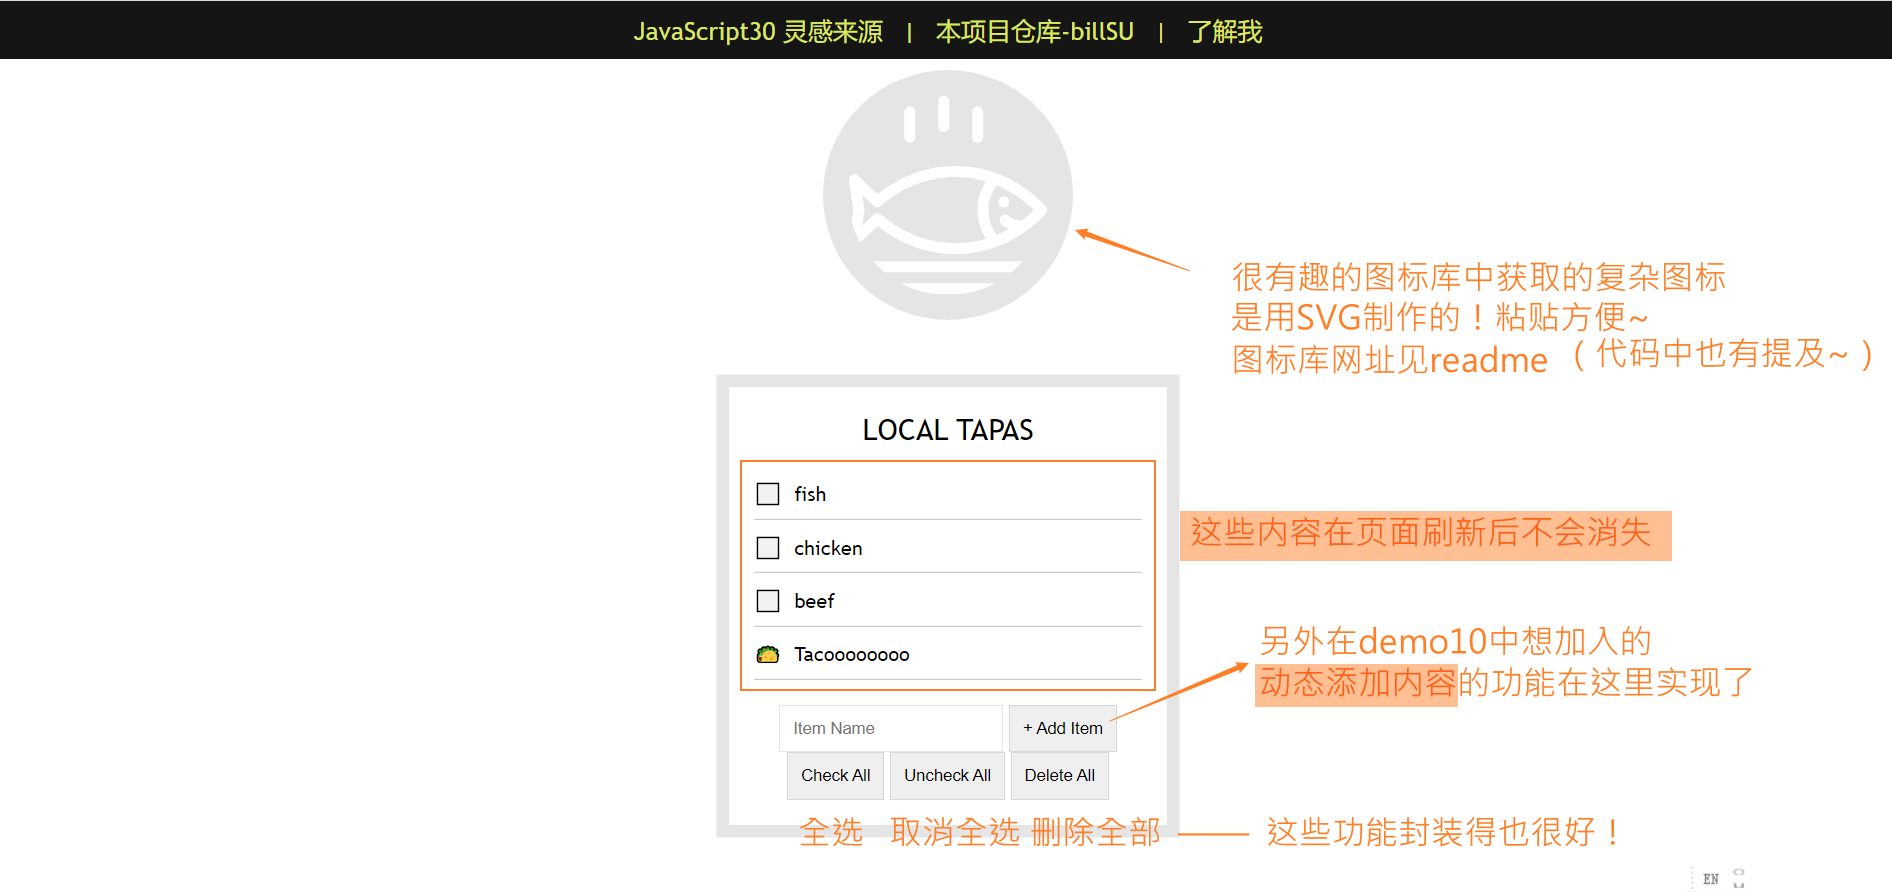
Task: Toggle the taco icon next to Tacooooooooo
Action: (768, 654)
